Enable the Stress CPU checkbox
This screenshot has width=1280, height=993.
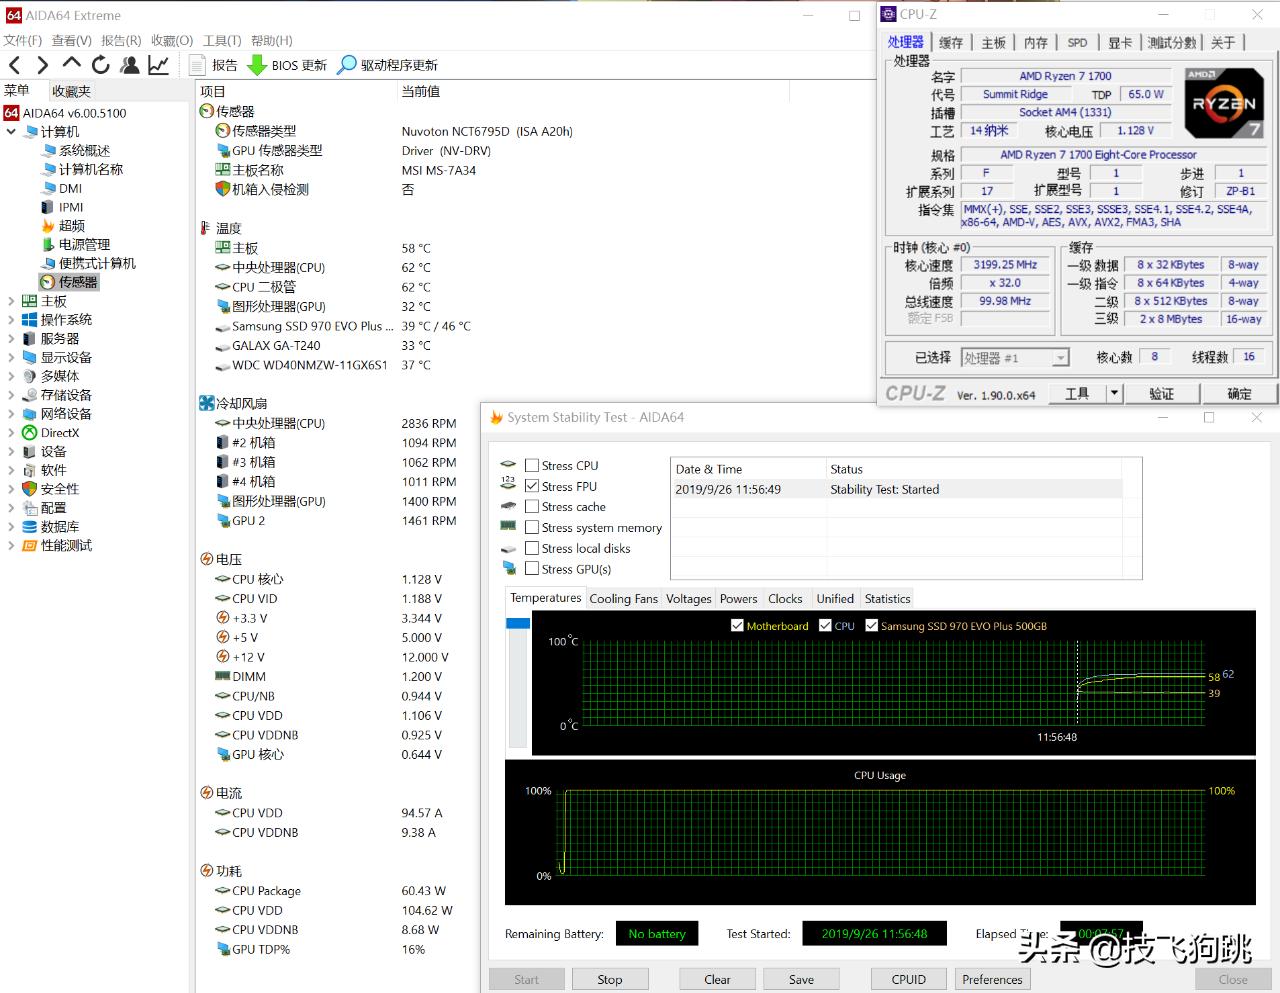pyautogui.click(x=532, y=466)
